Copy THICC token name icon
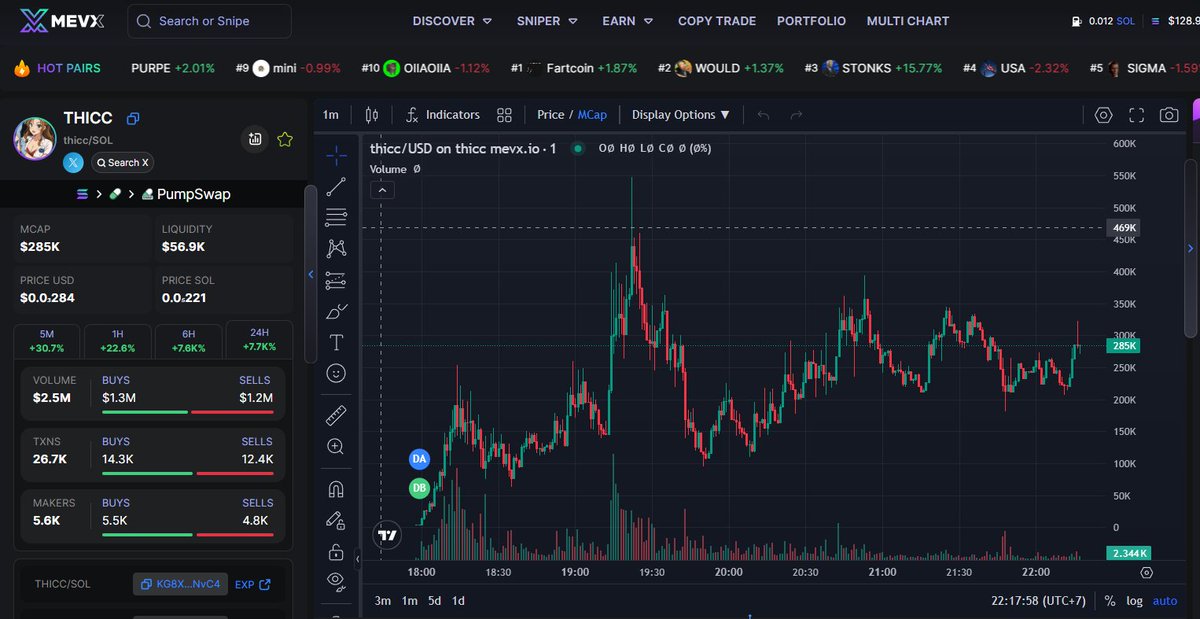Image resolution: width=1200 pixels, height=619 pixels. [133, 119]
